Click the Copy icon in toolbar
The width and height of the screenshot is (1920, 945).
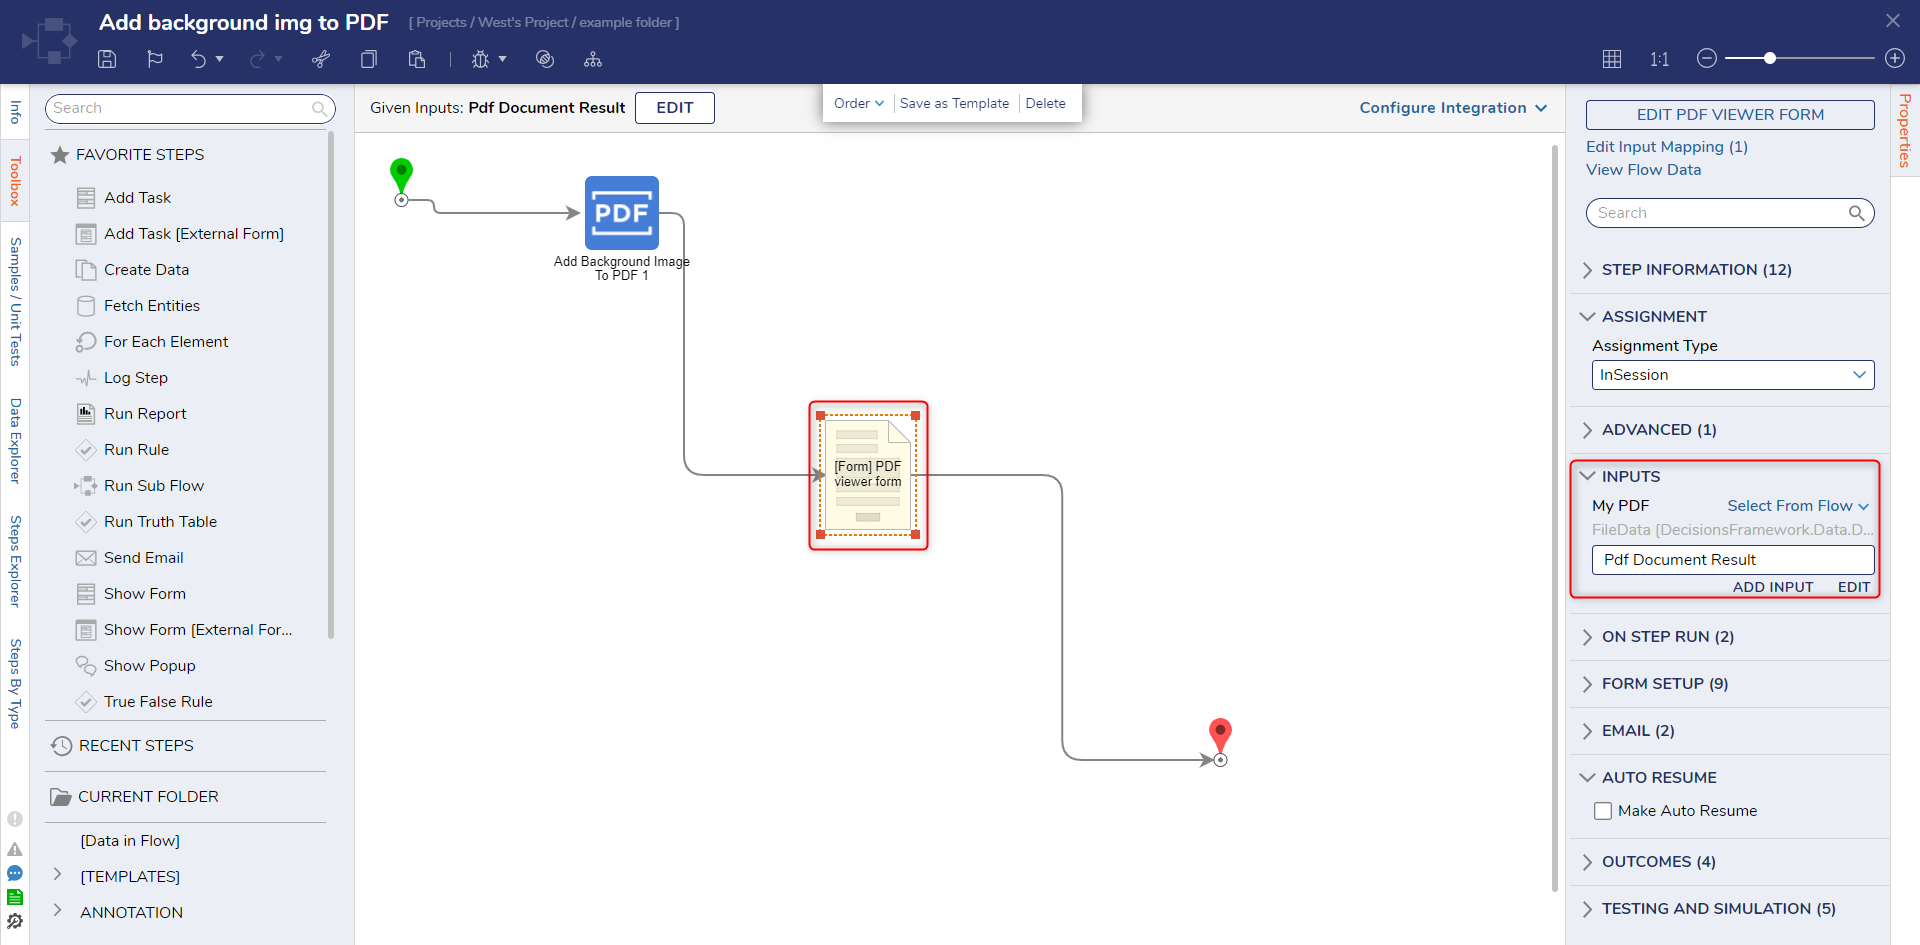369,59
